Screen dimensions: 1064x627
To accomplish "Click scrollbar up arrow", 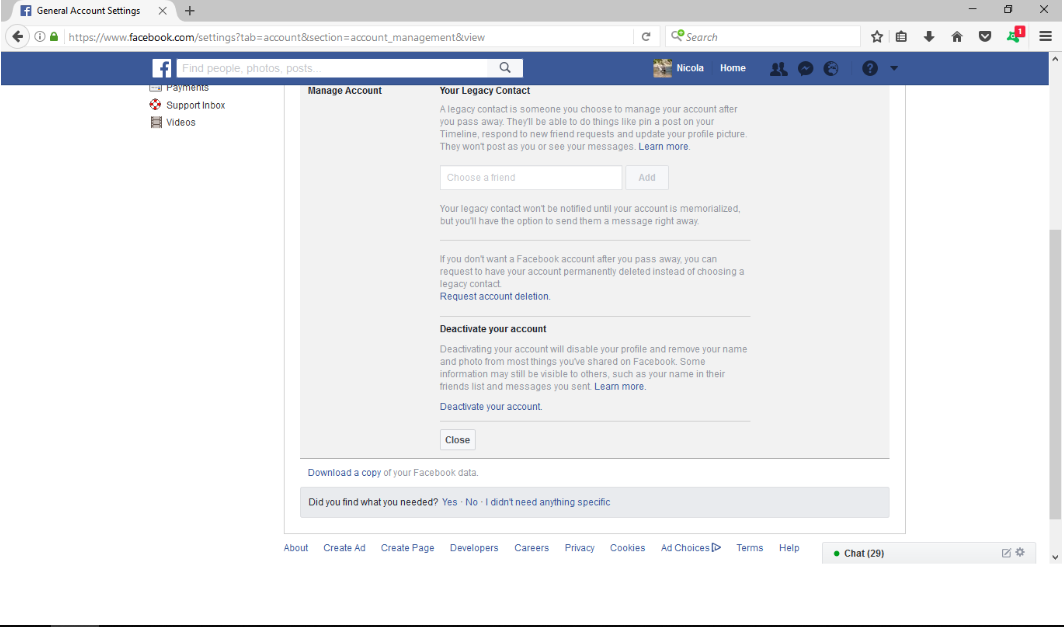I will (x=1054, y=59).
